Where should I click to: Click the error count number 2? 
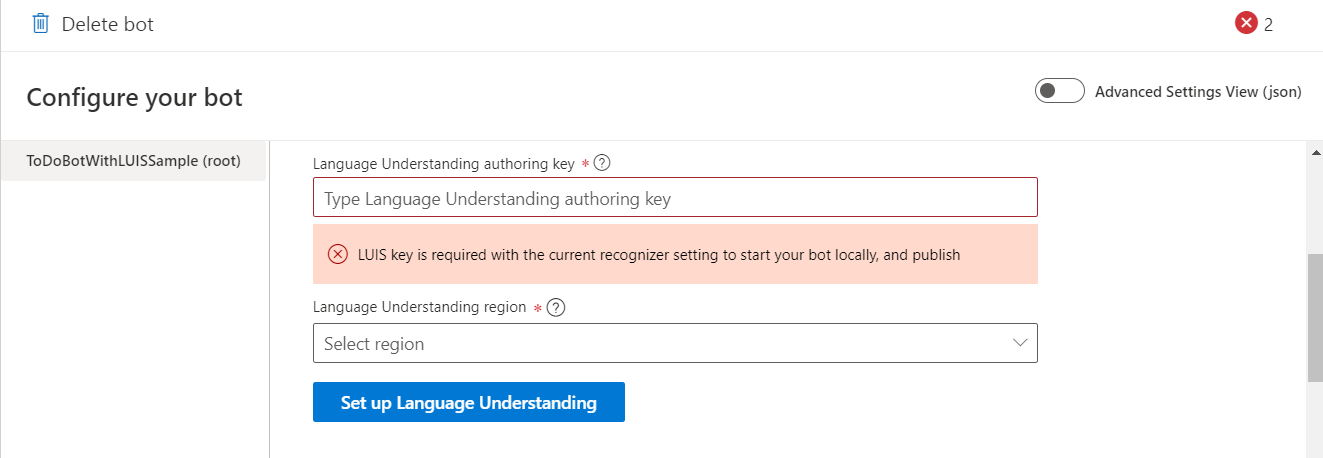pyautogui.click(x=1268, y=25)
